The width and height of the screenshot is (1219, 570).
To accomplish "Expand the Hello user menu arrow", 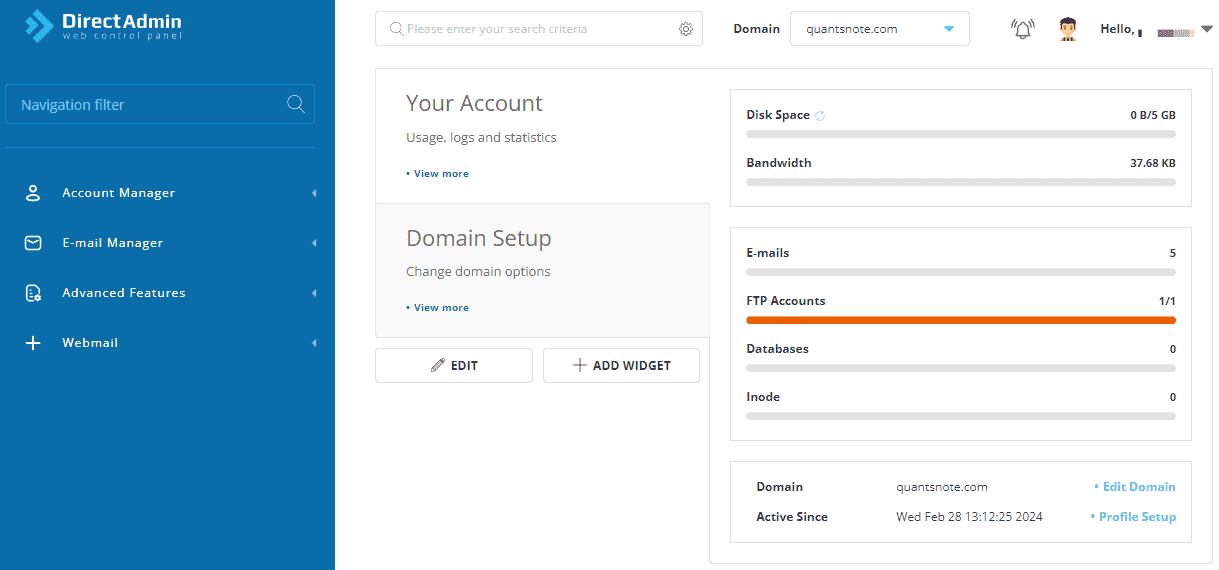I will pyautogui.click(x=1206, y=29).
